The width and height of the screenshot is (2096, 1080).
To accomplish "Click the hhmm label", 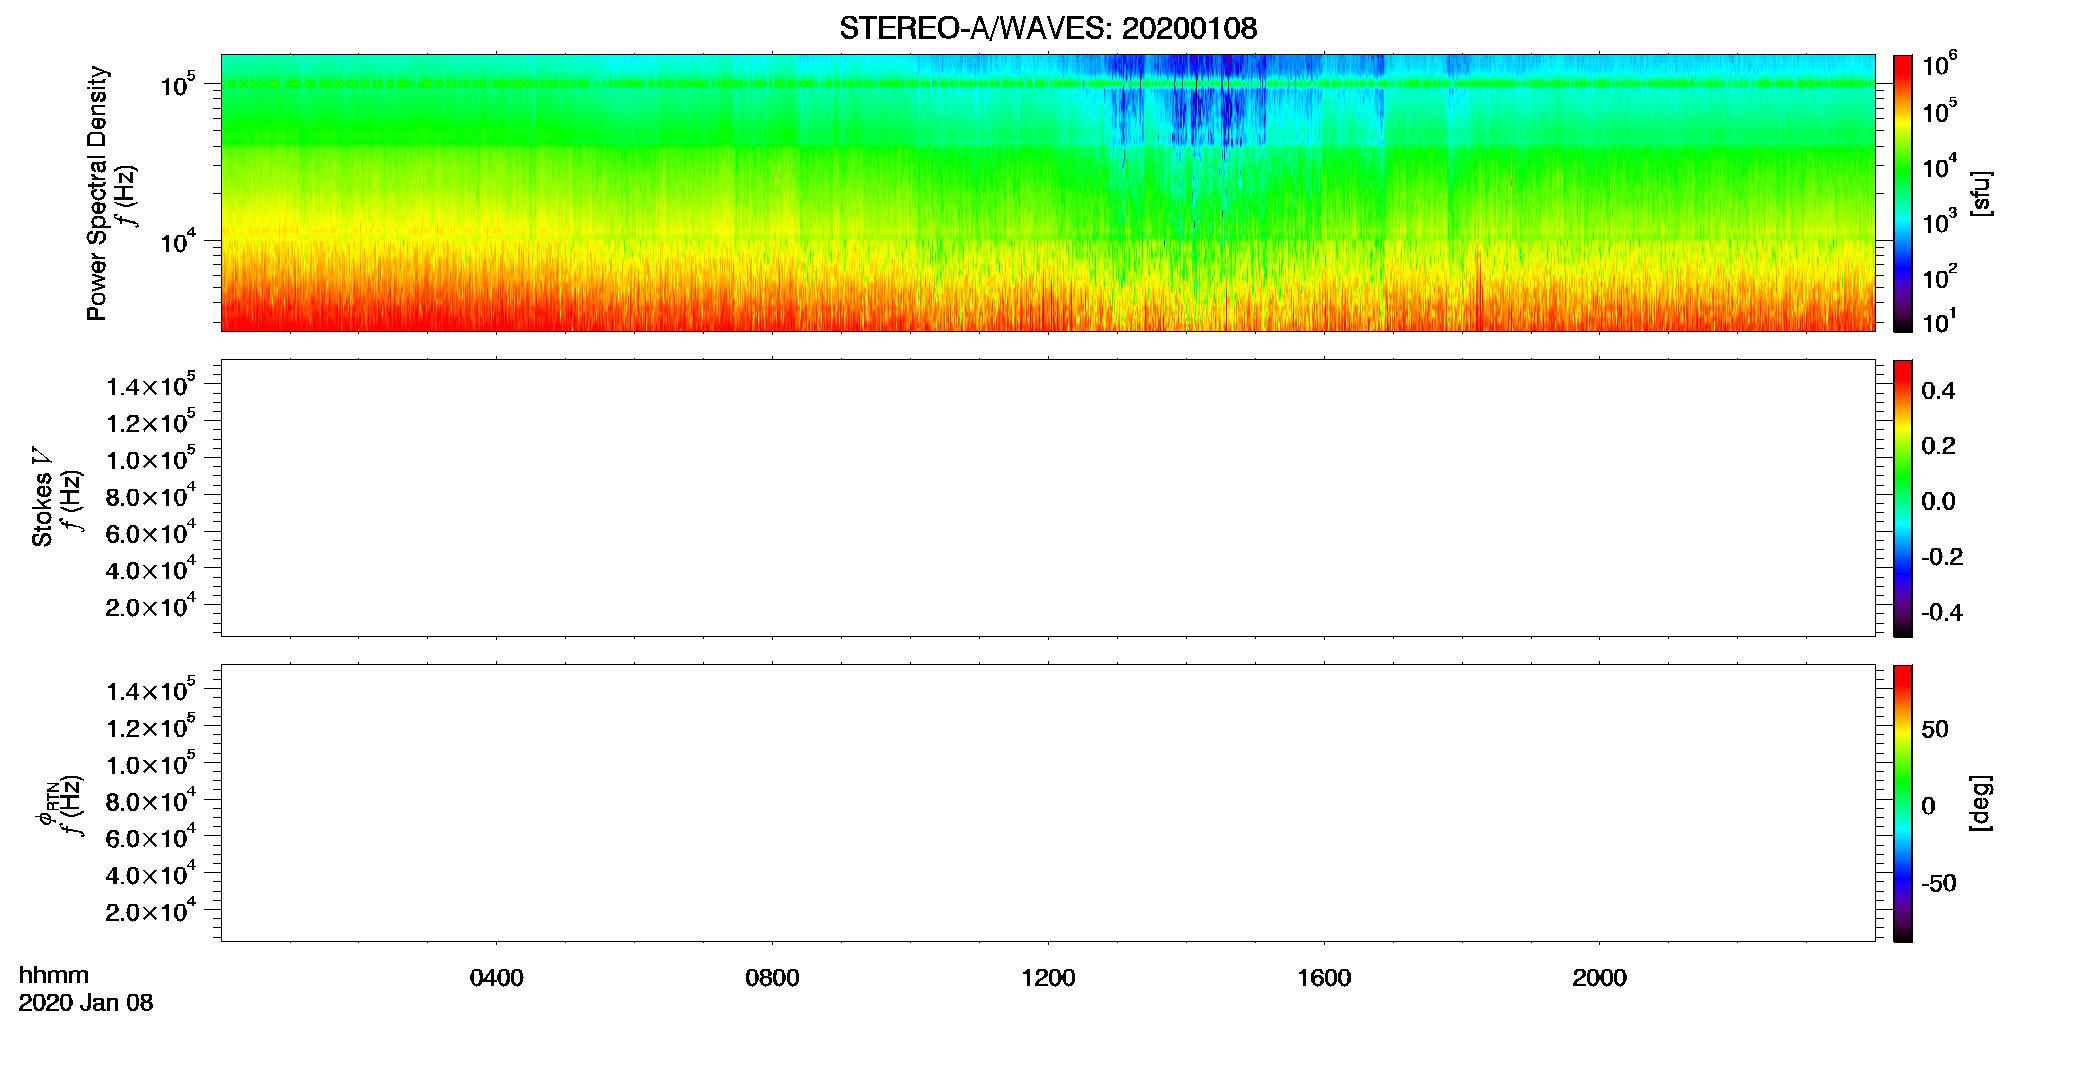I will [x=54, y=975].
